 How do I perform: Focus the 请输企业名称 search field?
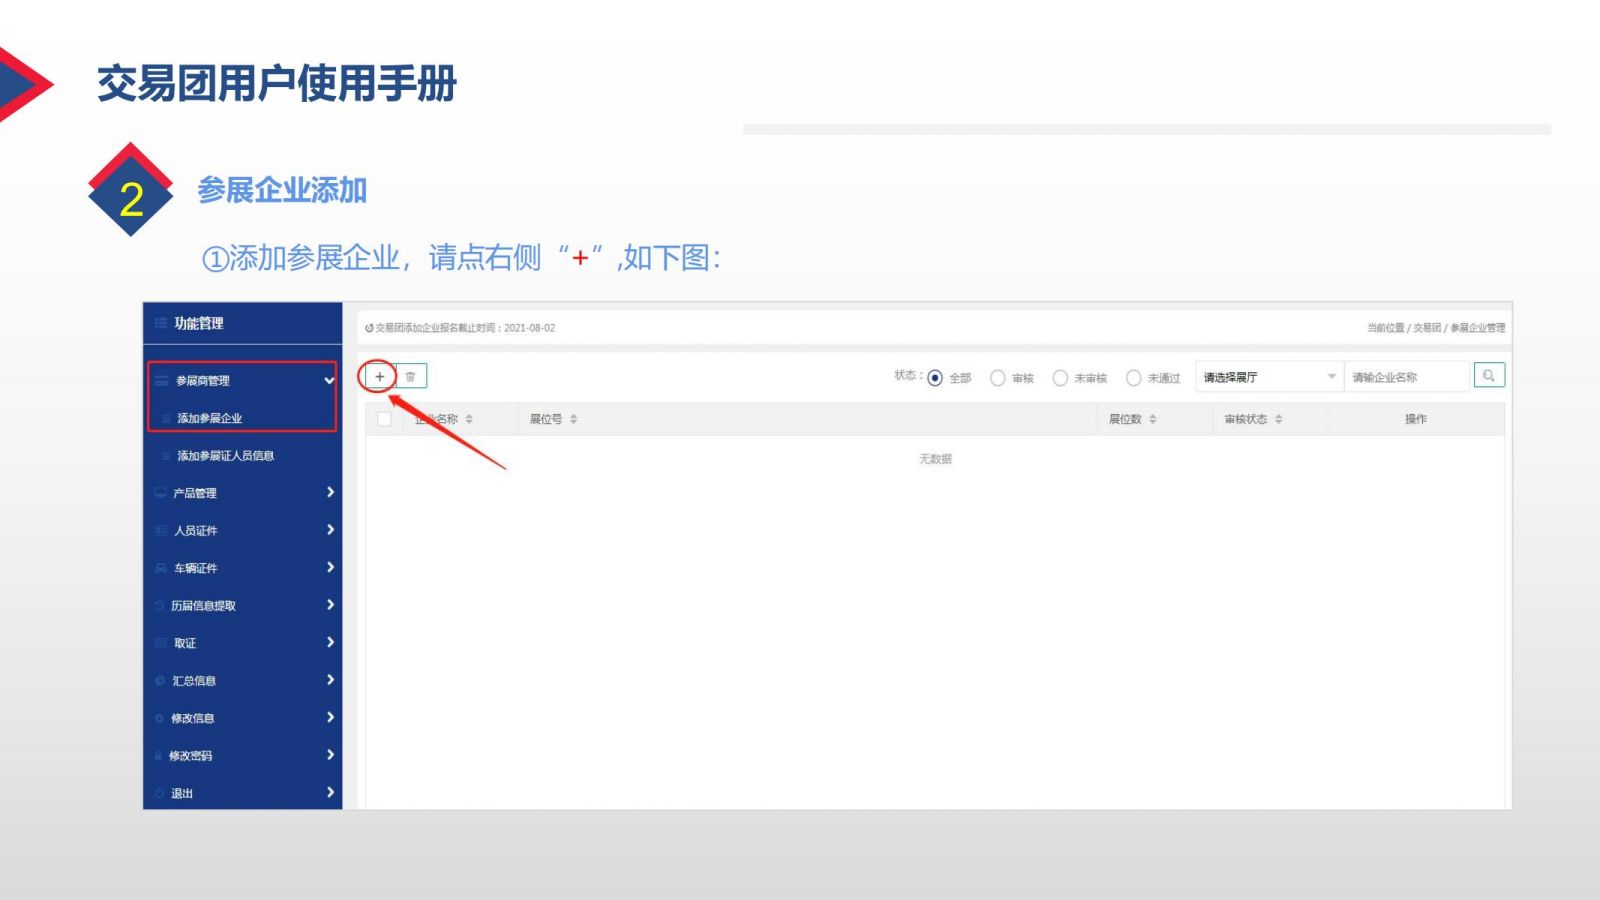[x=1406, y=377]
